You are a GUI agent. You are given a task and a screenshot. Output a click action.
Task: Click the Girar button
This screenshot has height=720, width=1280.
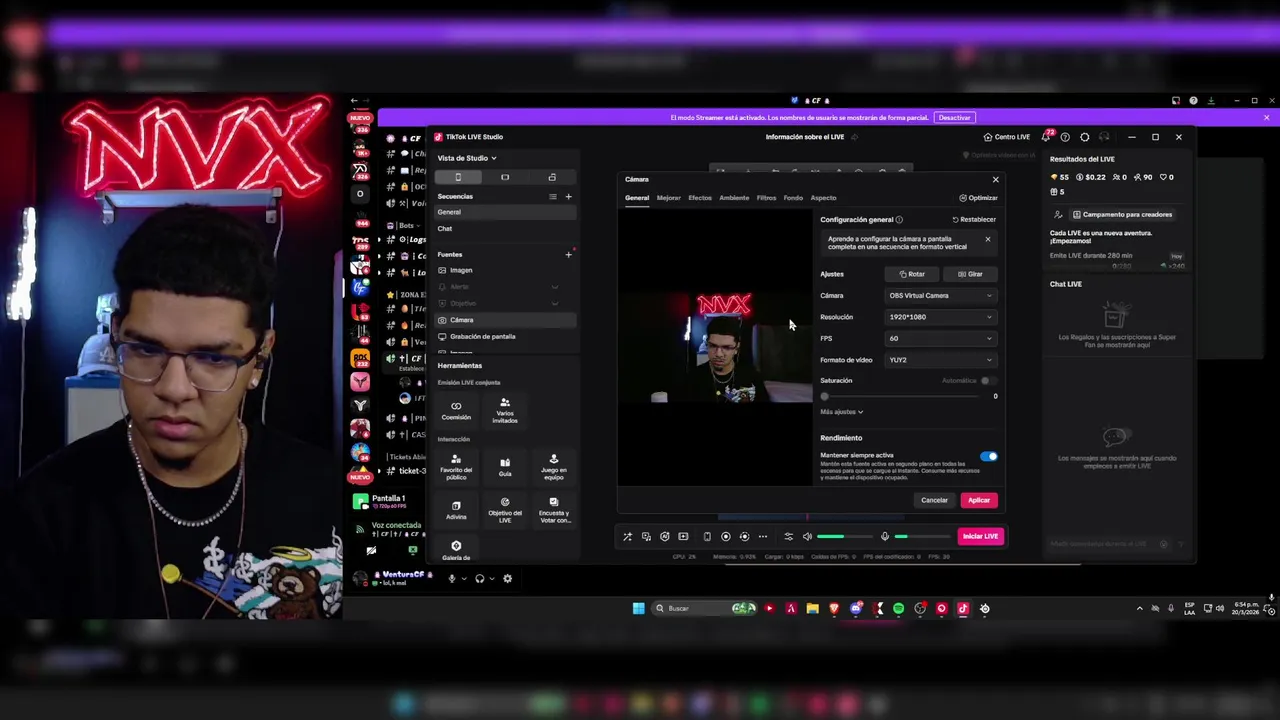970,274
